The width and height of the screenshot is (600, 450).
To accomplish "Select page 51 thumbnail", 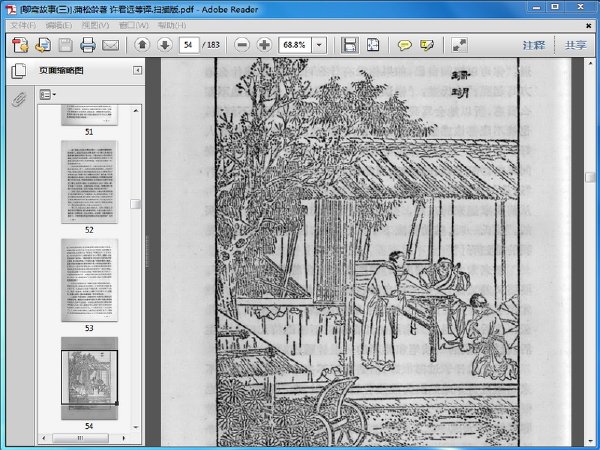I will 89,116.
